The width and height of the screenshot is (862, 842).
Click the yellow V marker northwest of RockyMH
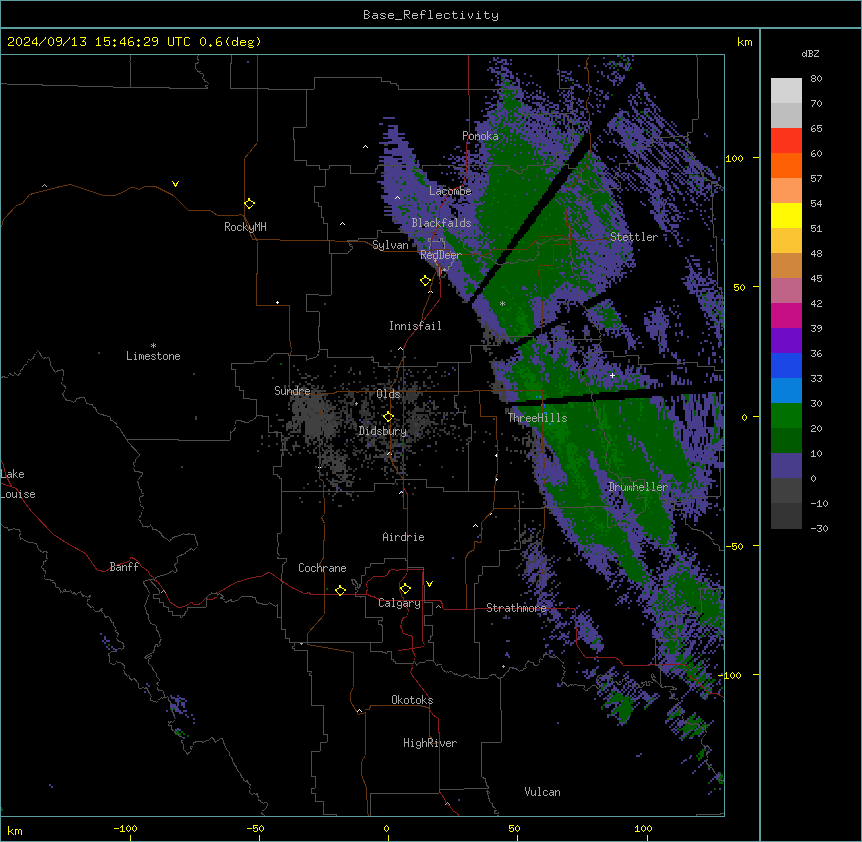175,184
